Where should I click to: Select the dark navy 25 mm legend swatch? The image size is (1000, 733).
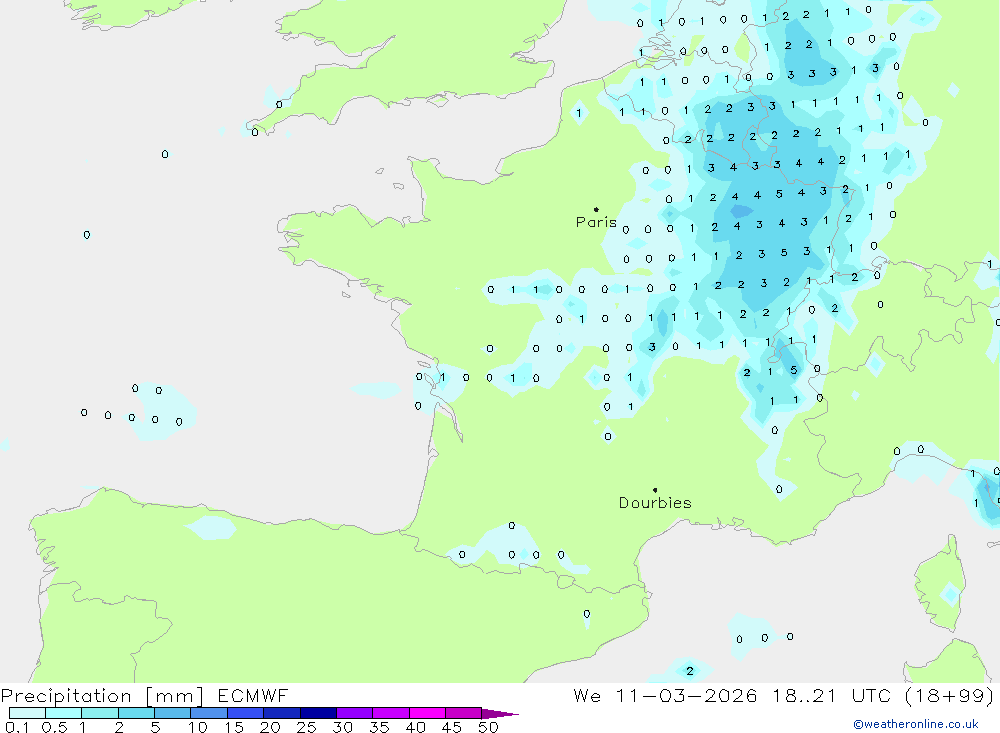pos(318,713)
